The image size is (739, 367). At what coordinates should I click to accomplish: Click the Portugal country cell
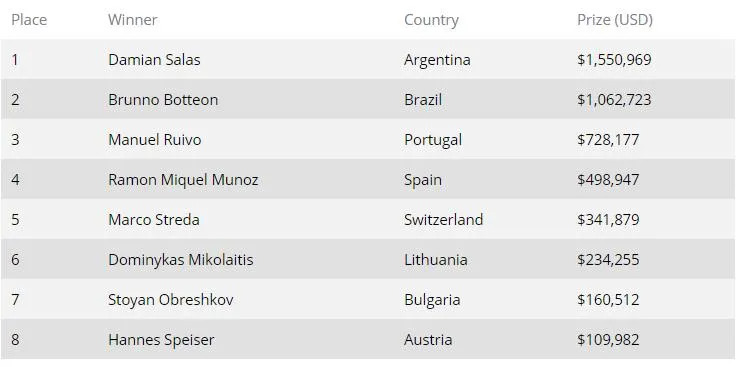(433, 140)
